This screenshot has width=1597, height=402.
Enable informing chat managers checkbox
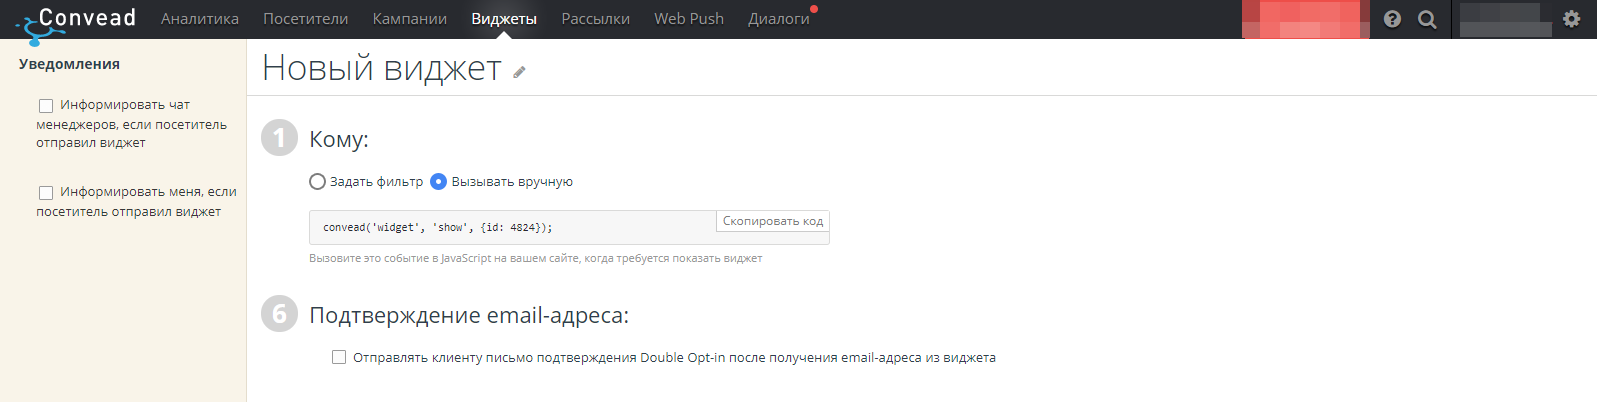(46, 105)
